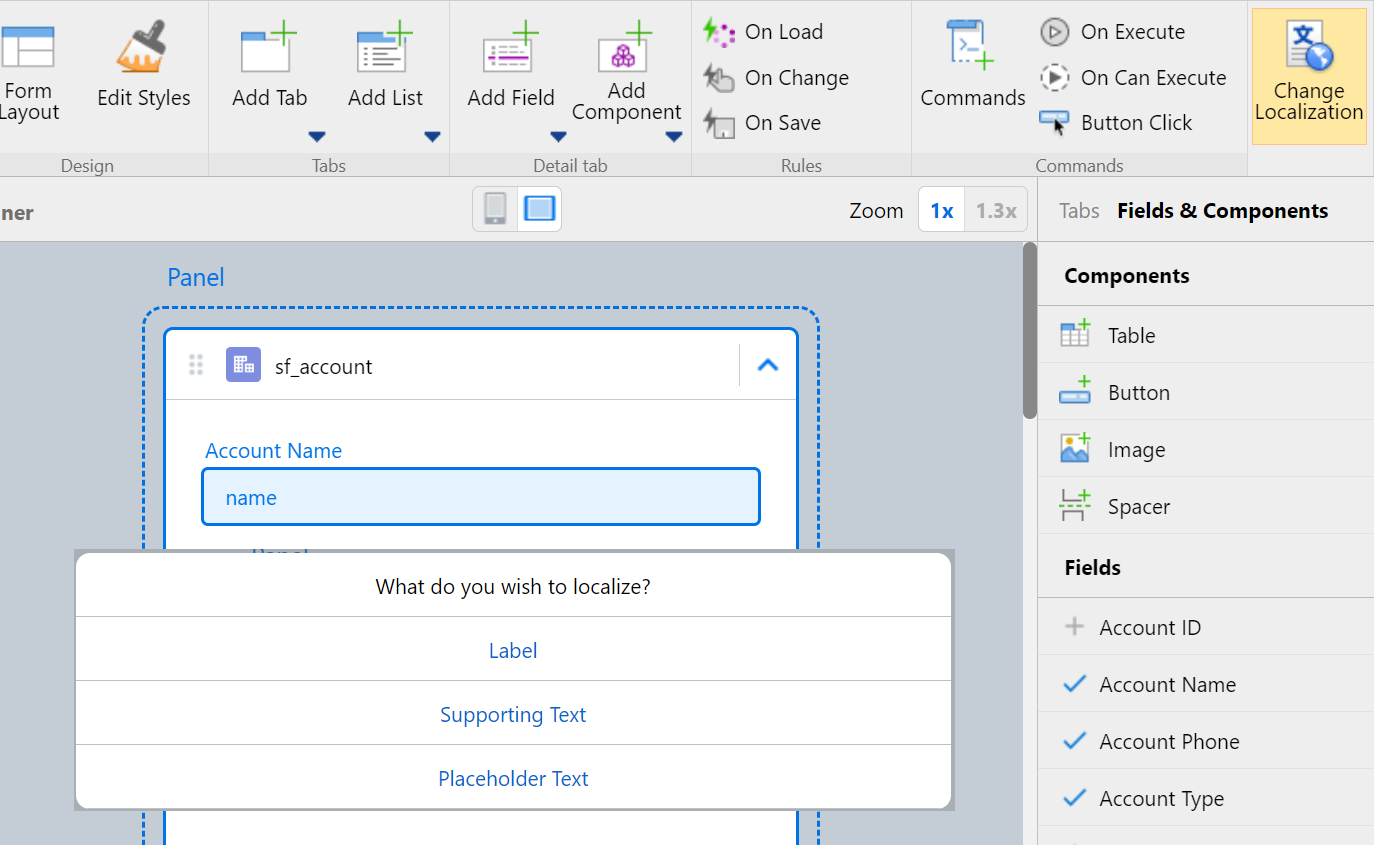Screen dimensions: 1374x845
Task: Uncheck the Account Phone field
Action: (x=1075, y=742)
